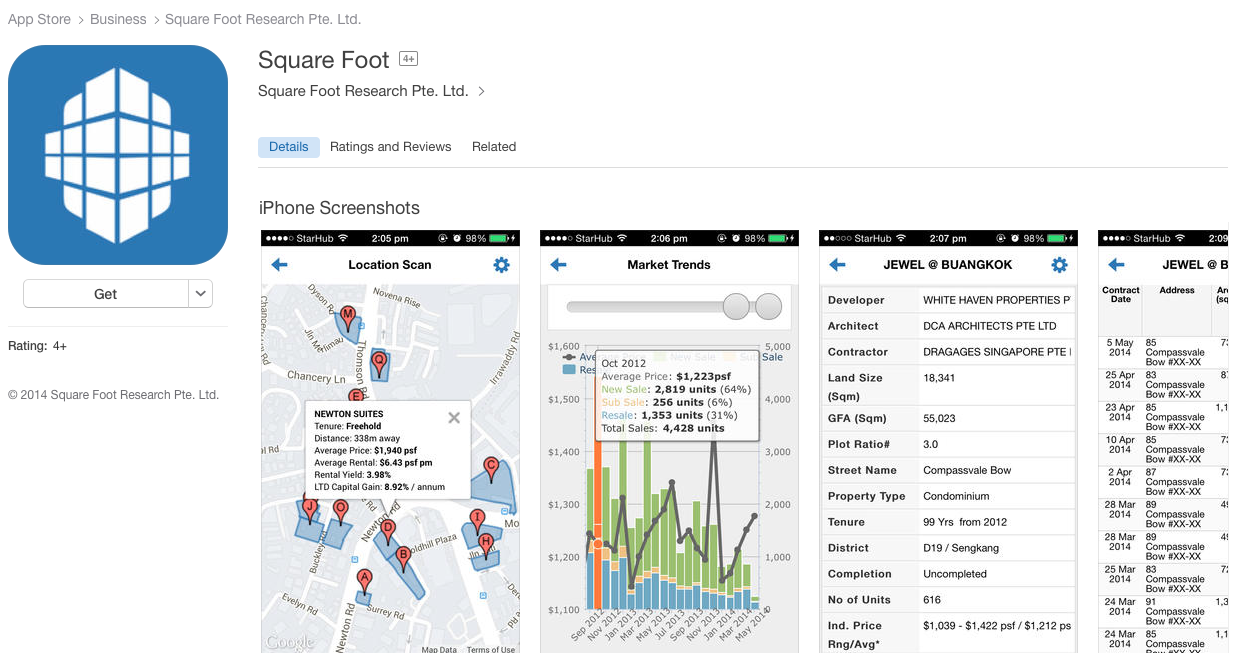Tap back arrow in Market Trends screenshot
Image resolution: width=1258 pixels, height=653 pixels.
tap(558, 265)
